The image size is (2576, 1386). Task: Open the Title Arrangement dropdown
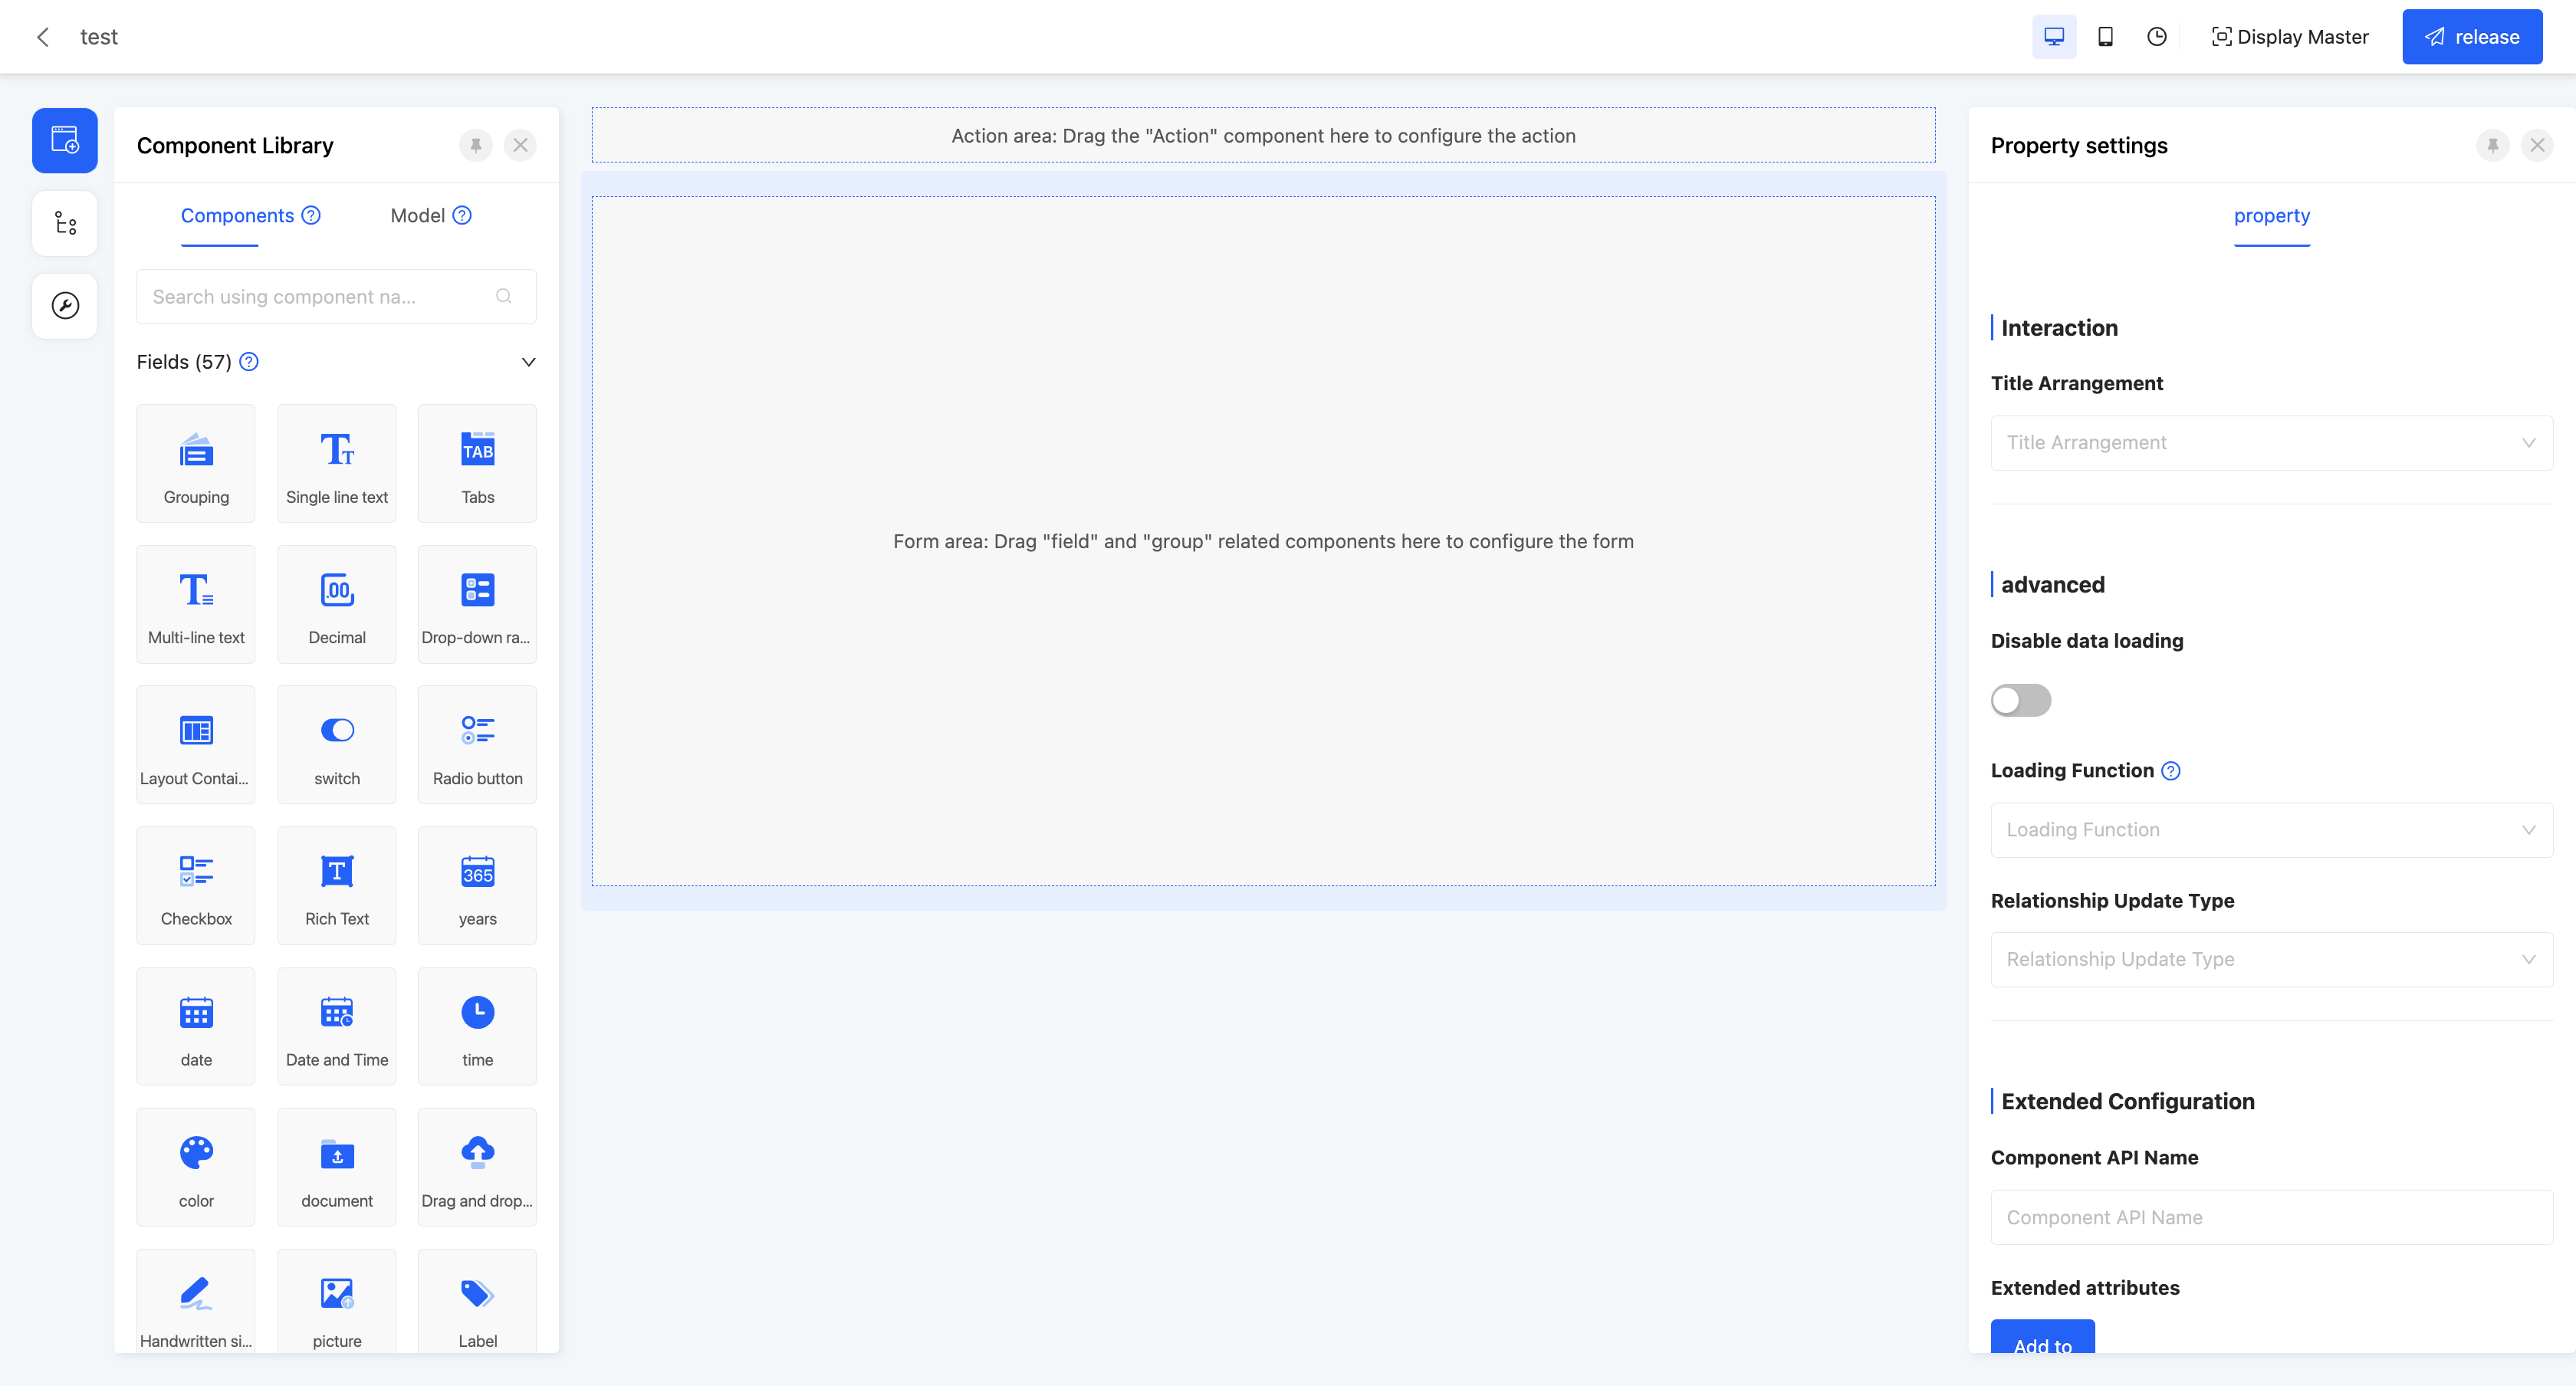pyautogui.click(x=2270, y=443)
